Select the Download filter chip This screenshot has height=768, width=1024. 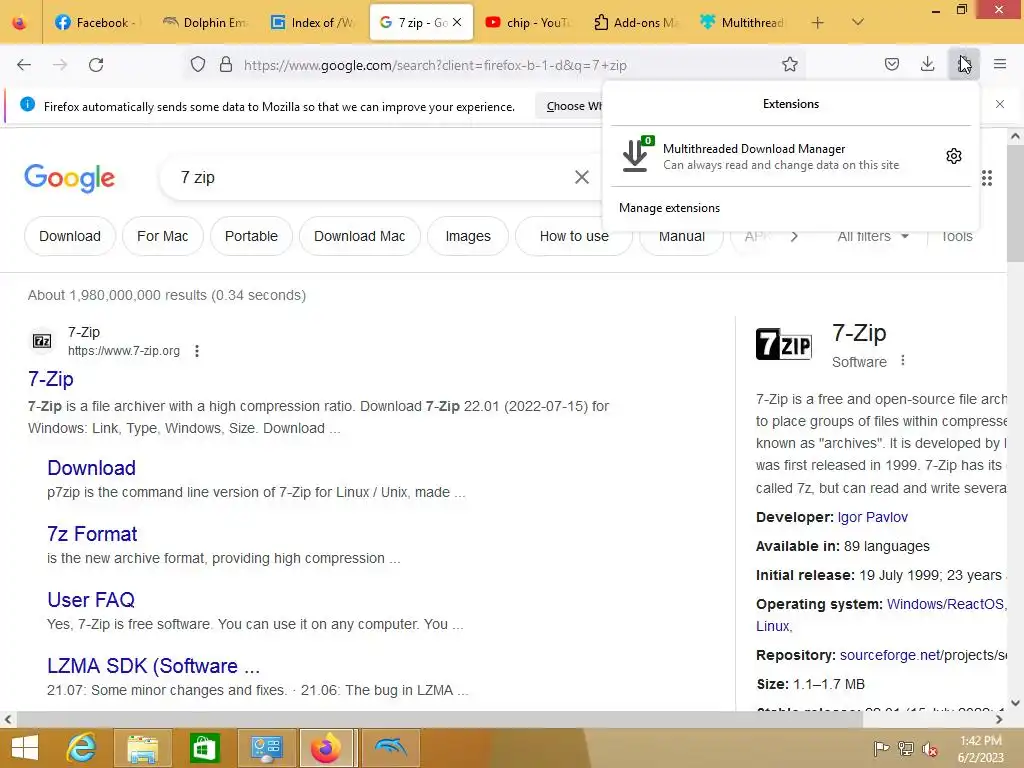[x=70, y=236]
